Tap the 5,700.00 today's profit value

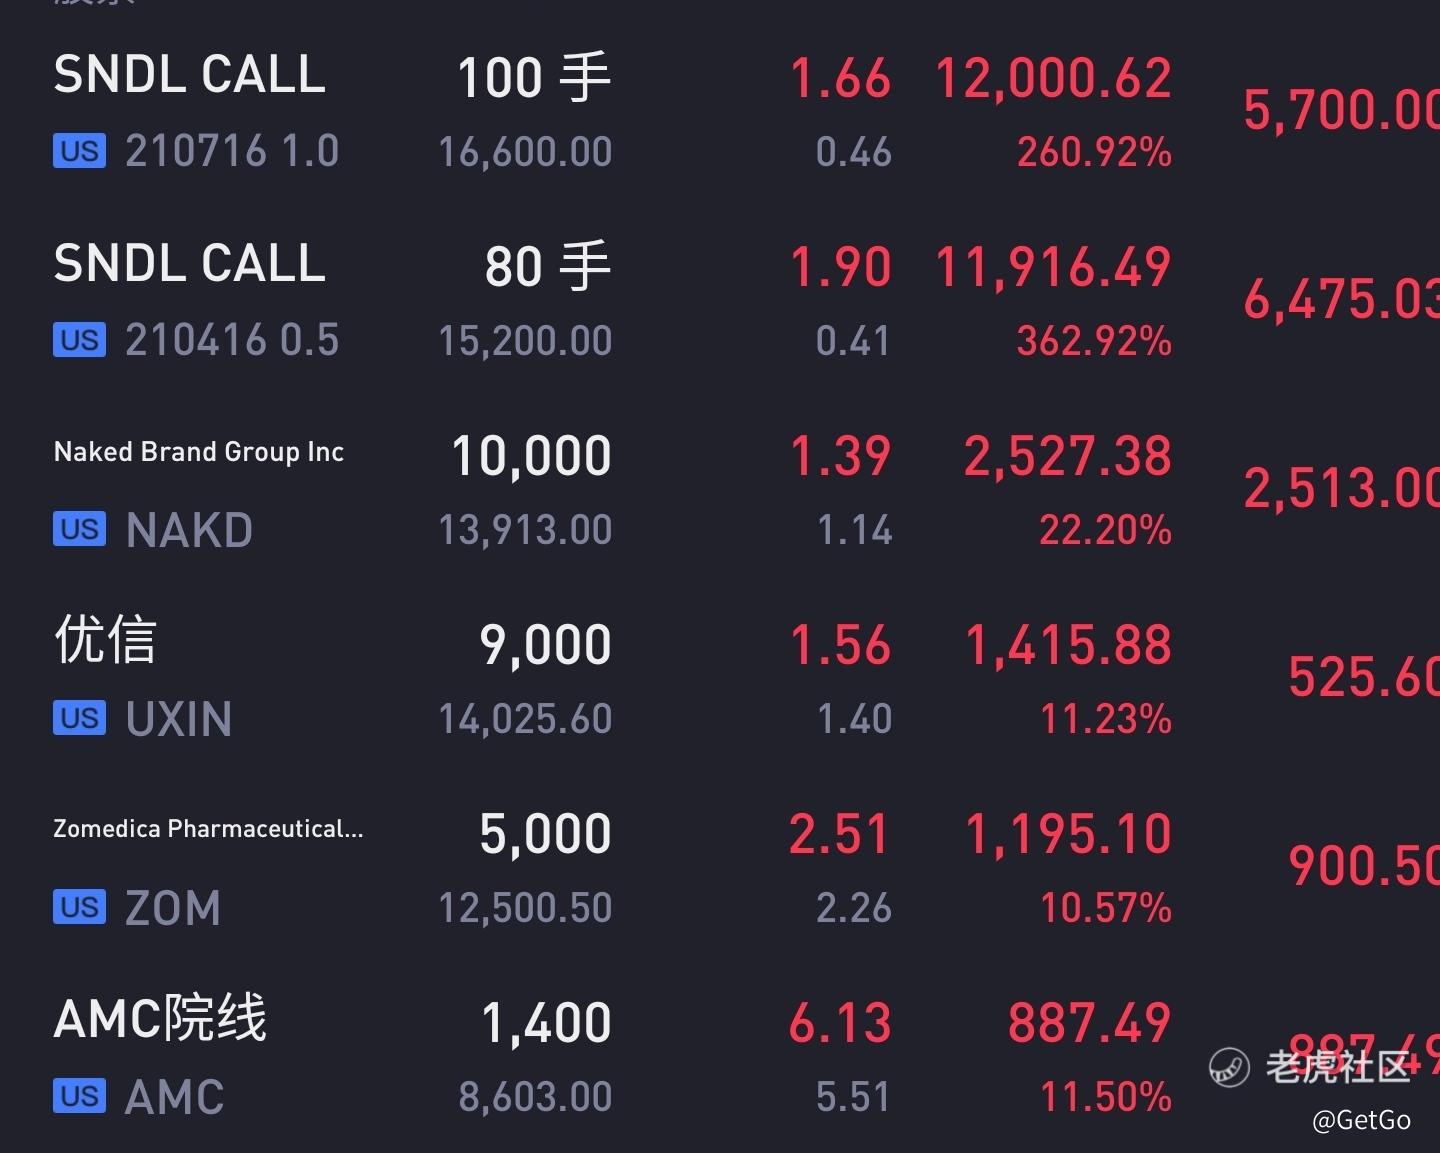pos(1341,110)
